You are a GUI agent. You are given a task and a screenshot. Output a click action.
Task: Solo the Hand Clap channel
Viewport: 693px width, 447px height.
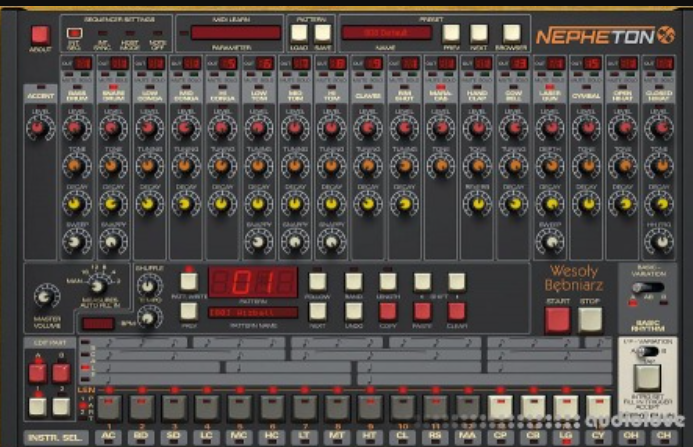[x=484, y=74]
